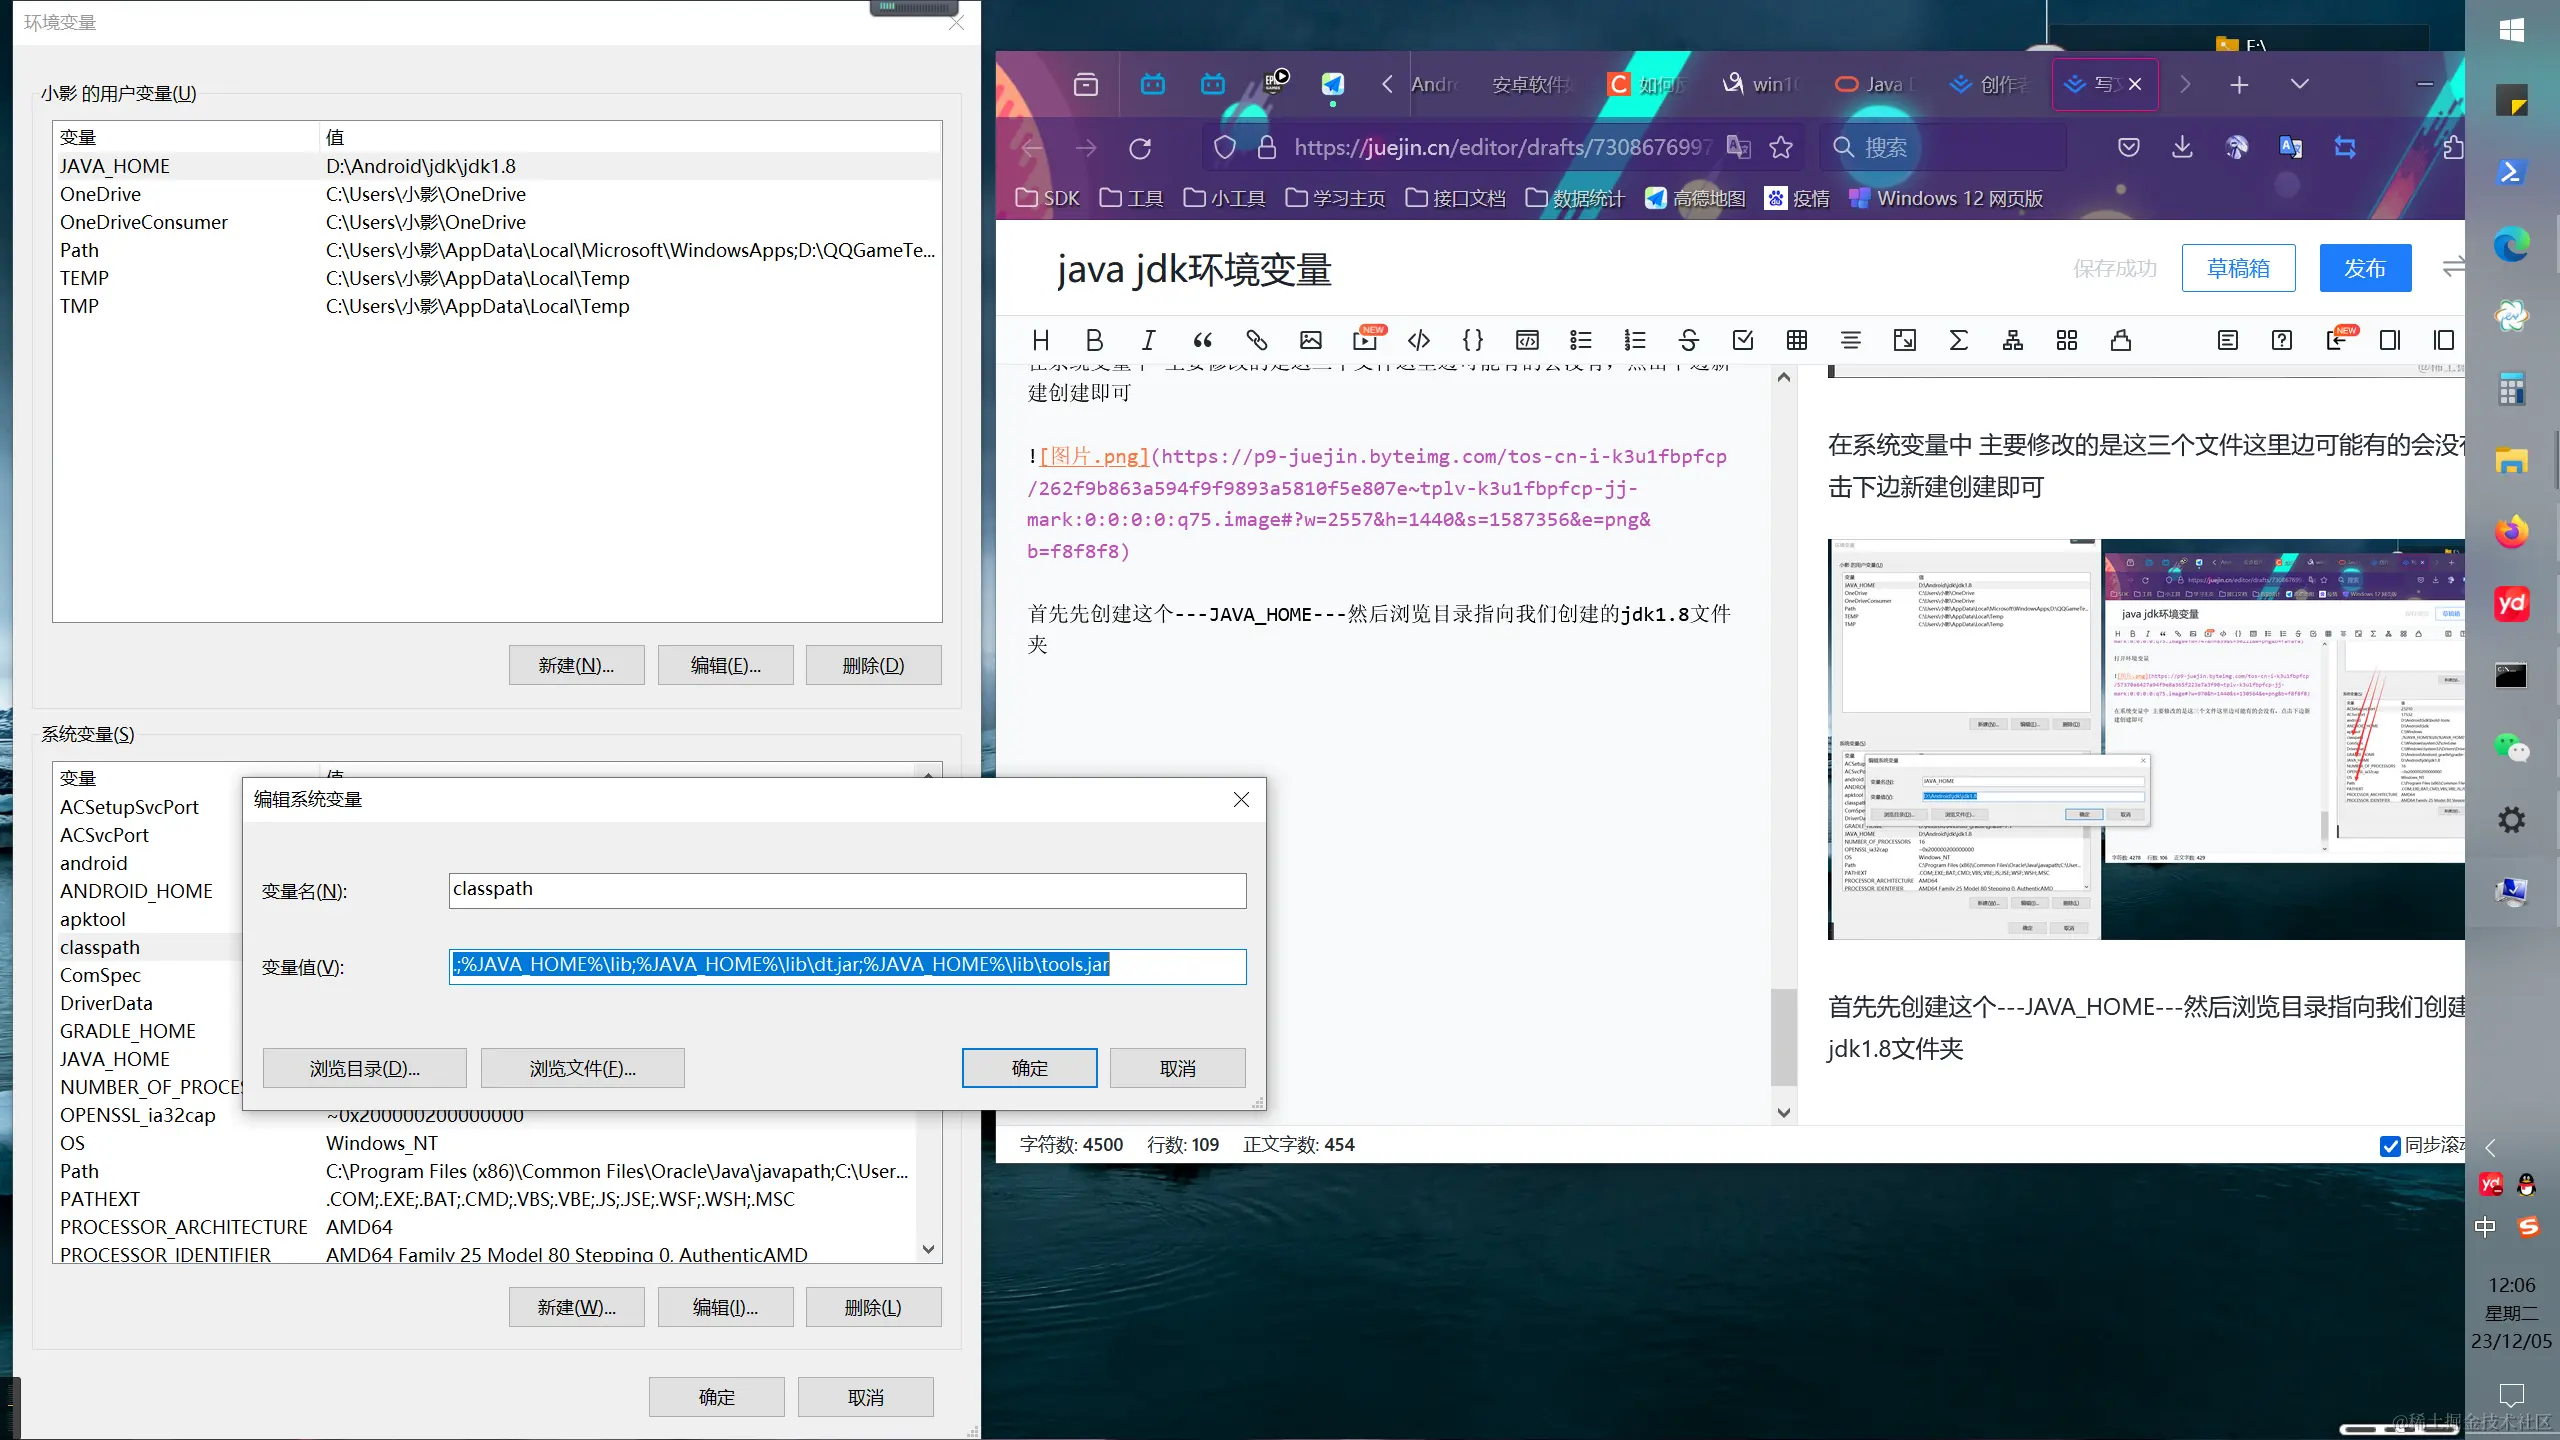Insert a video using the NEW video icon
The width and height of the screenshot is (2560, 1440).
coord(1366,340)
